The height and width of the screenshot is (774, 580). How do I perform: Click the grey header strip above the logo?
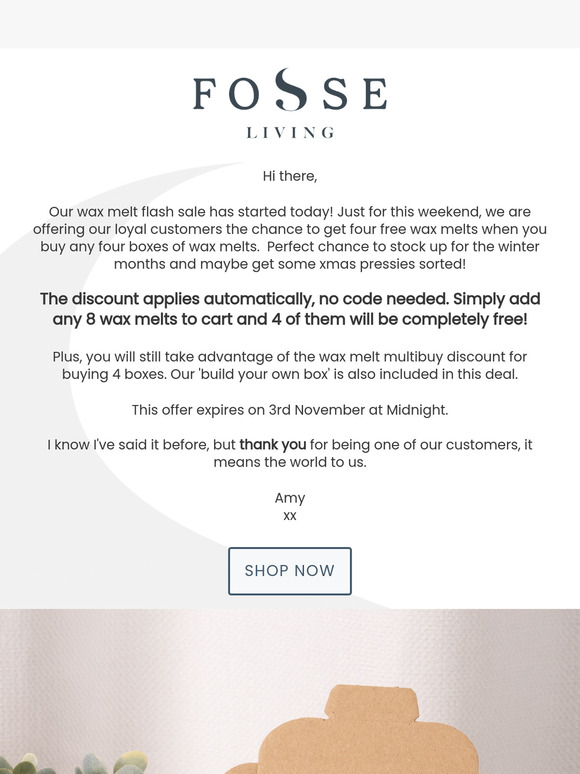click(x=290, y=24)
